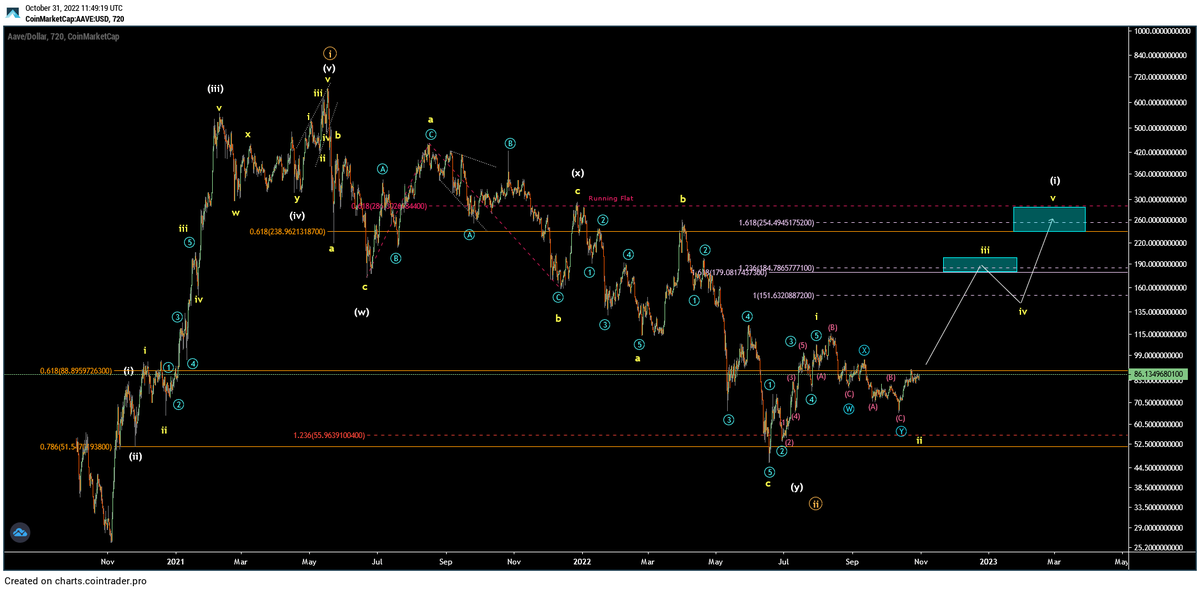Select the white (w) wave label
This screenshot has width=1200, height=590.
362,312
